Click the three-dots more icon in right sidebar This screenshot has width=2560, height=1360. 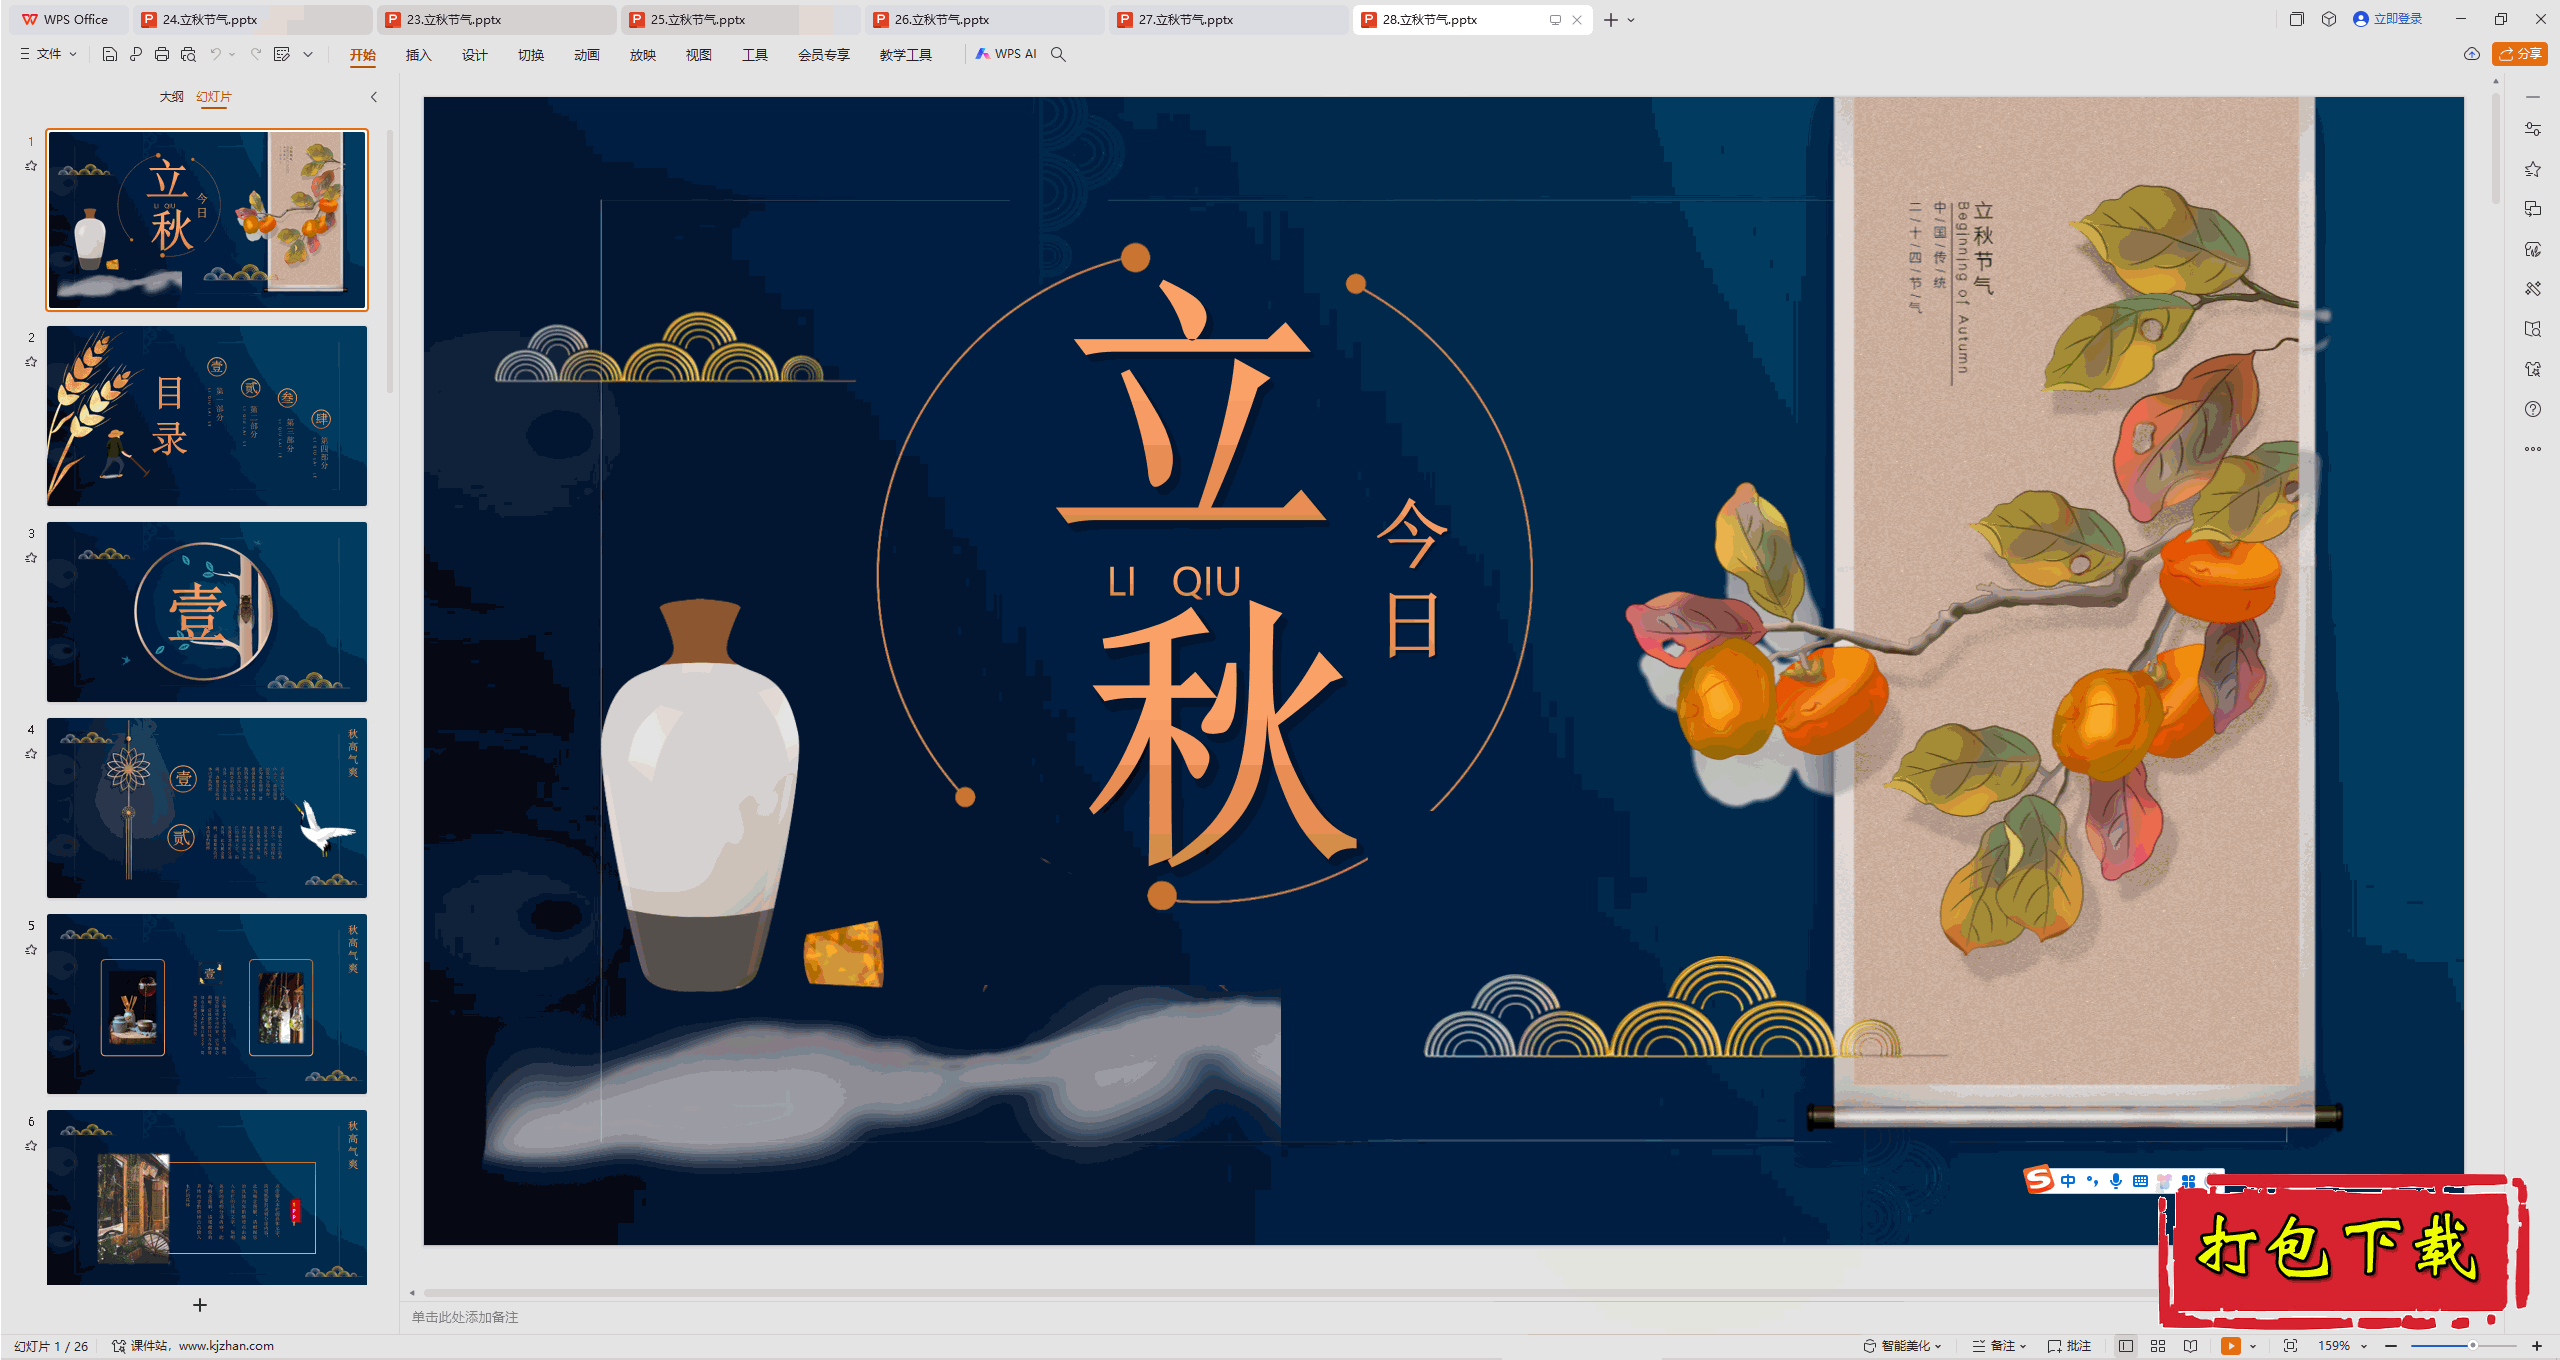[2533, 449]
